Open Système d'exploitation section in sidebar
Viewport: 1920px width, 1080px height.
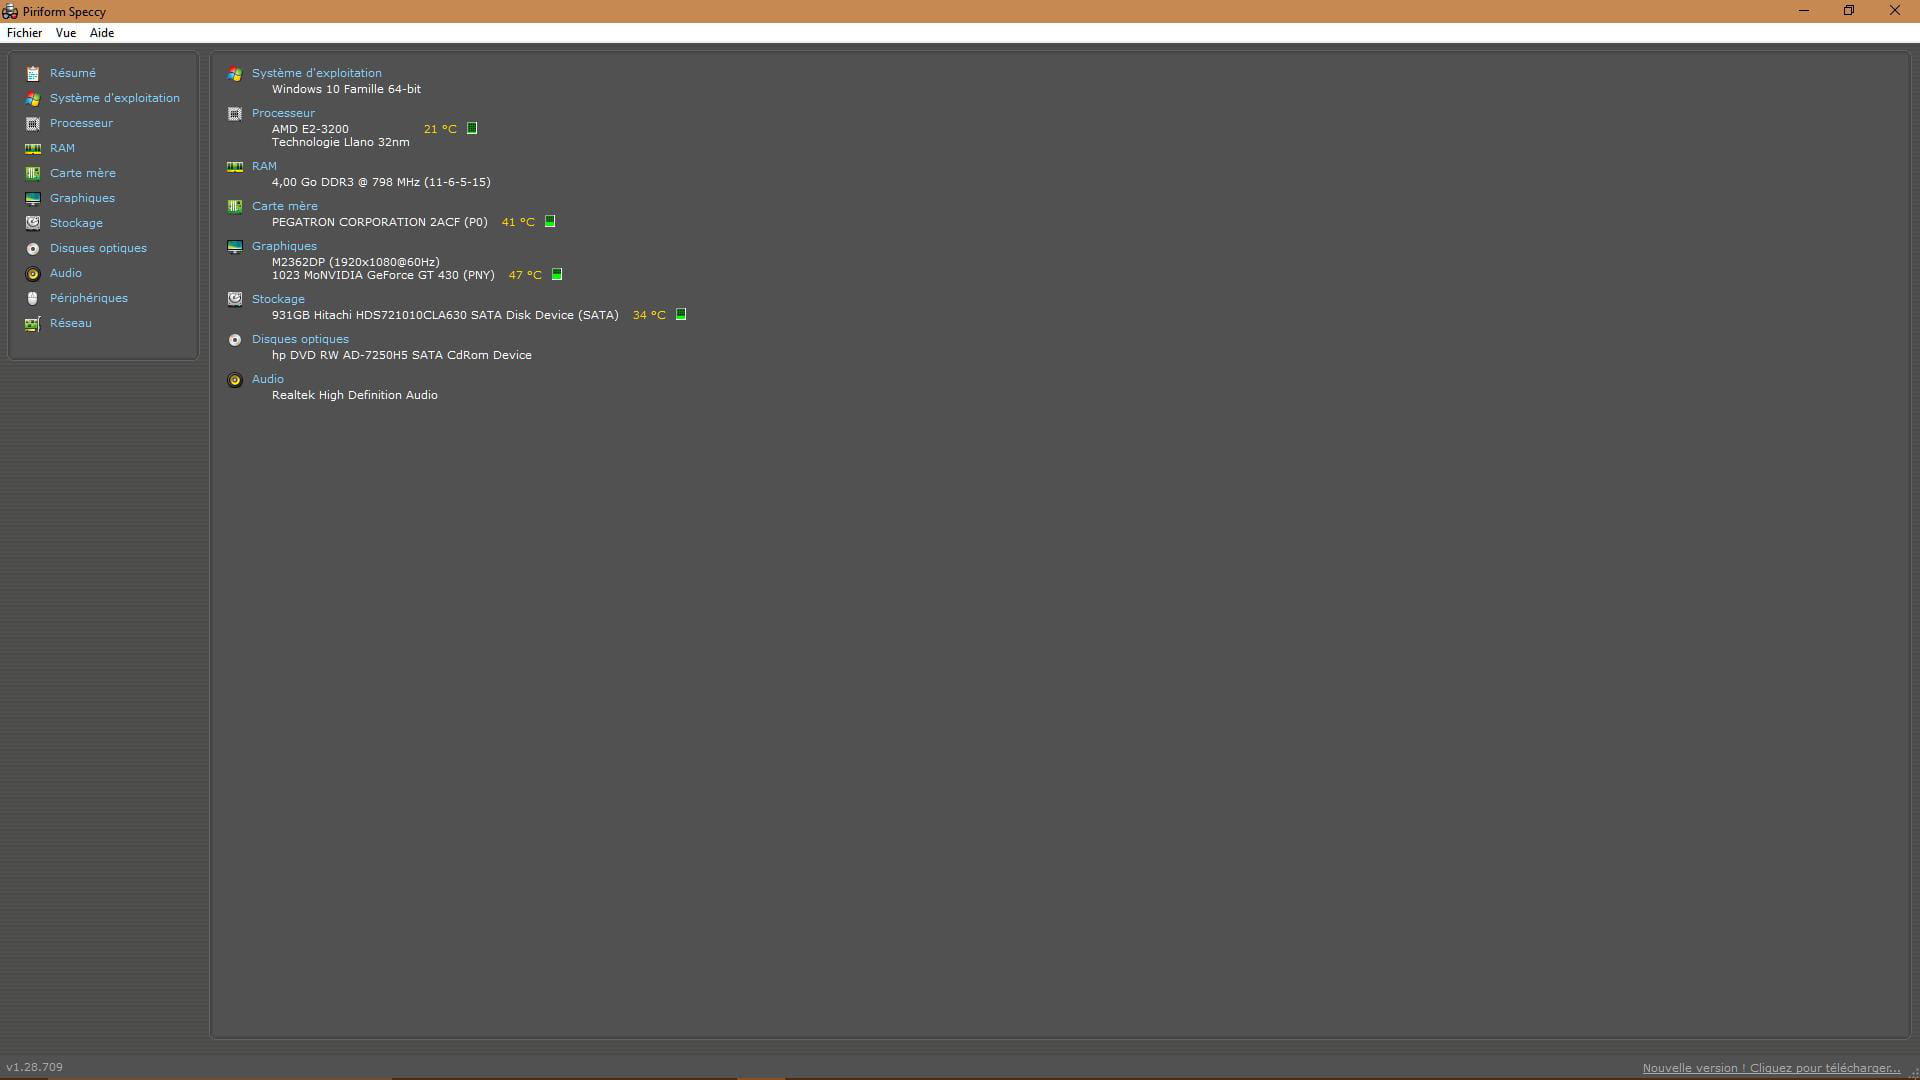tap(115, 98)
